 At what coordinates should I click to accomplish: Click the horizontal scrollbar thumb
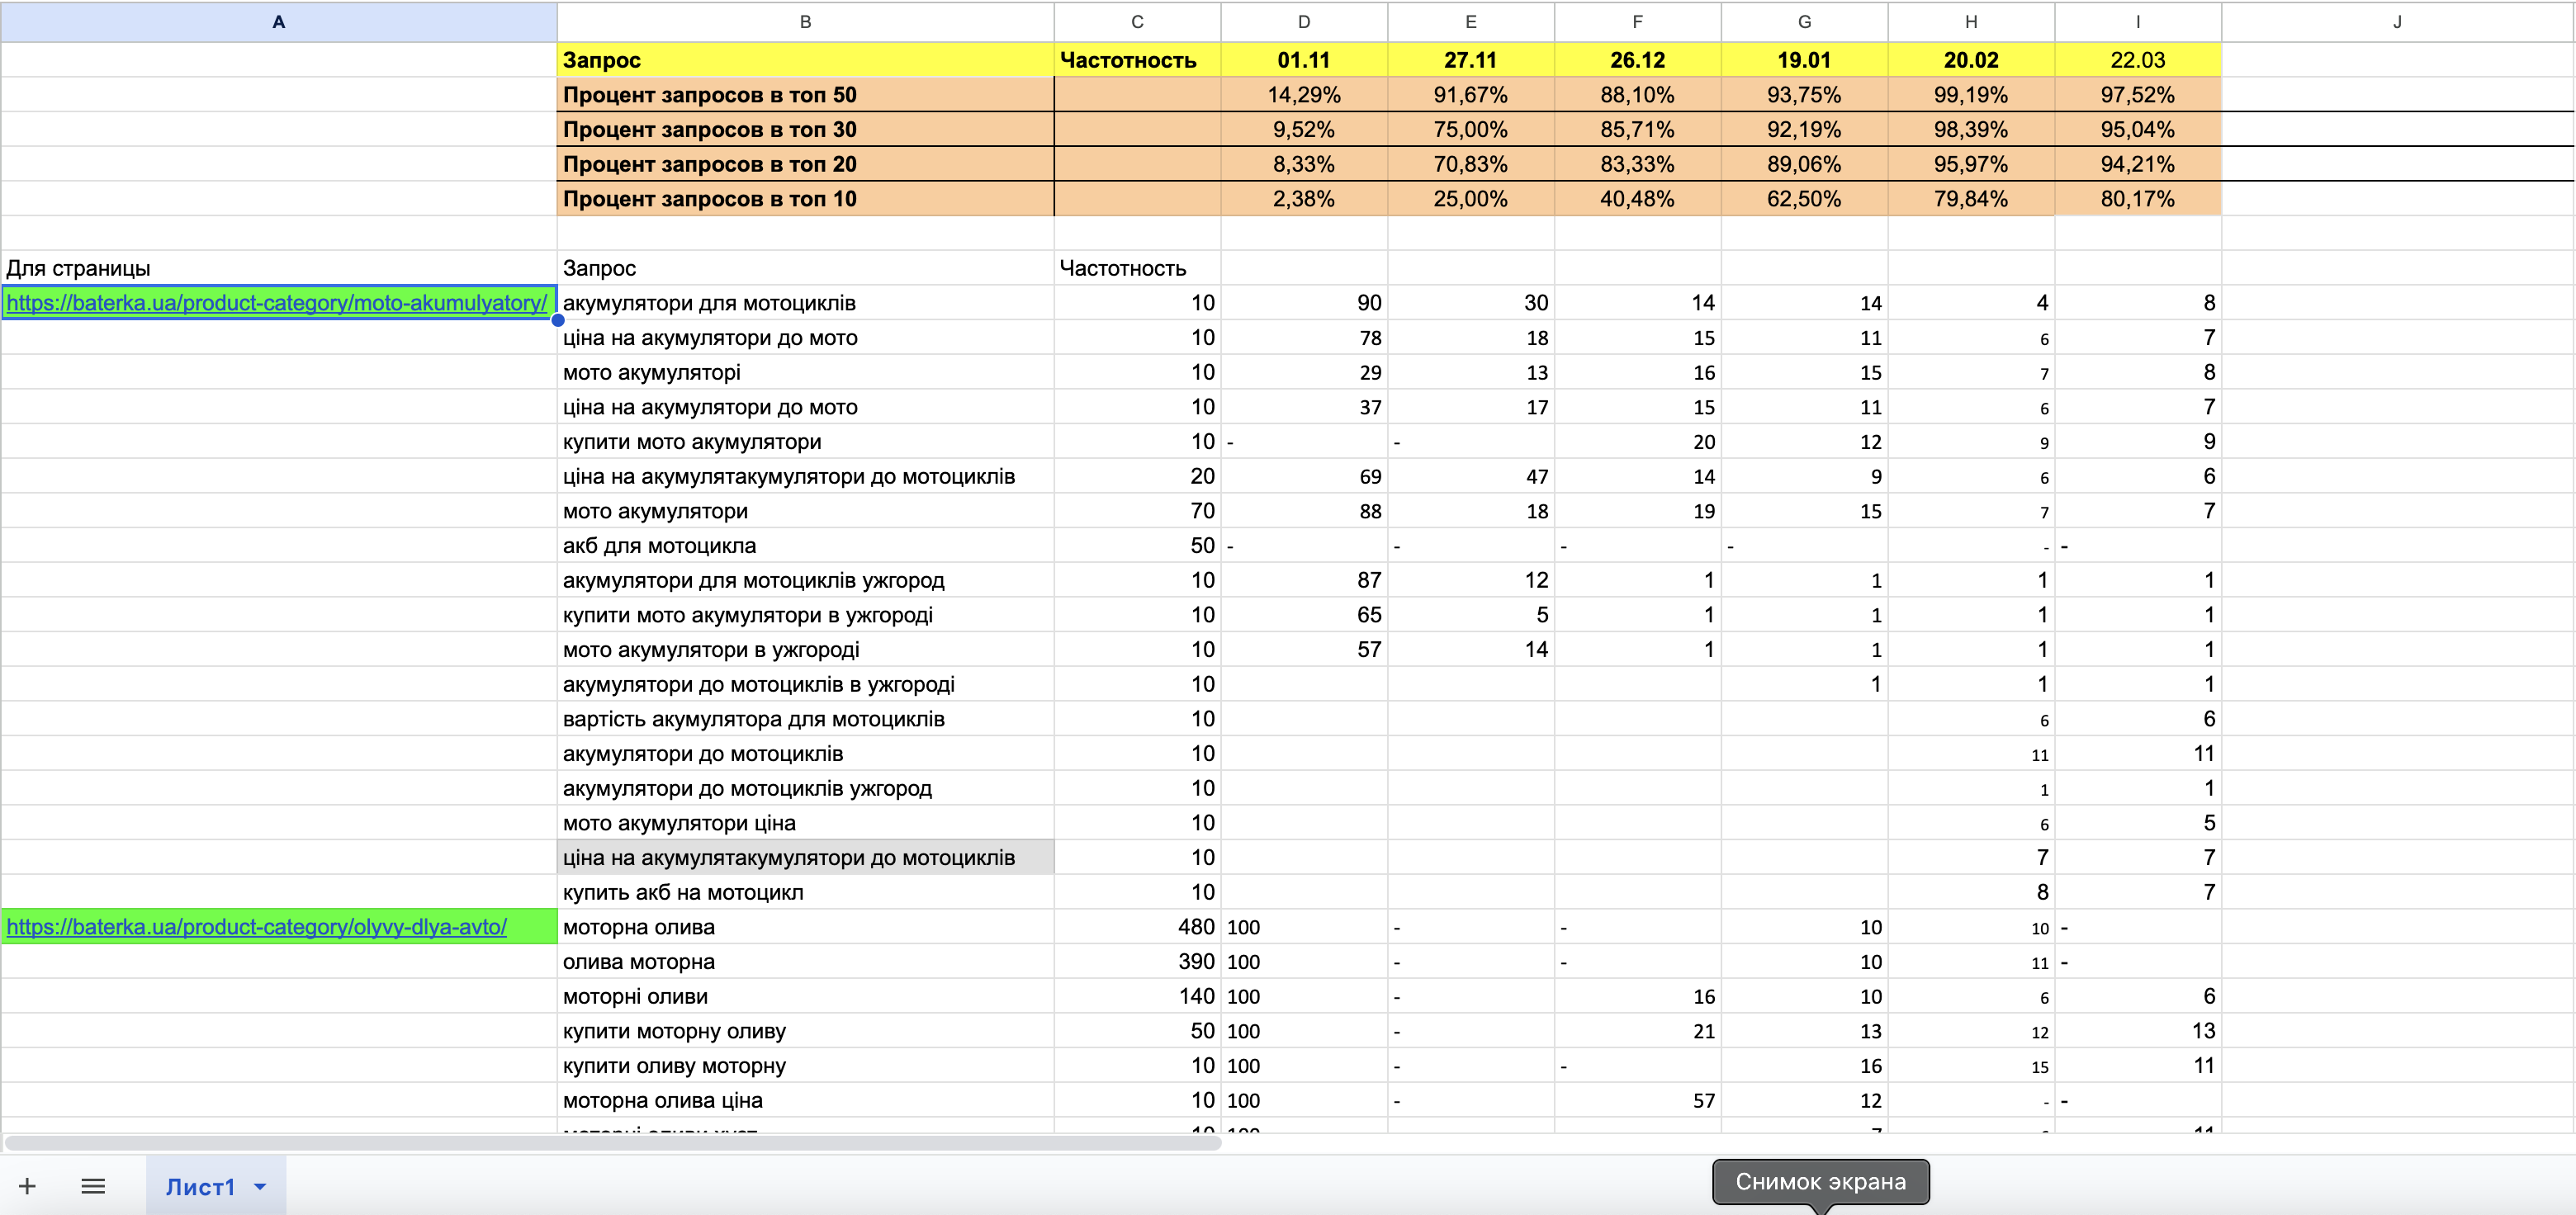612,1142
